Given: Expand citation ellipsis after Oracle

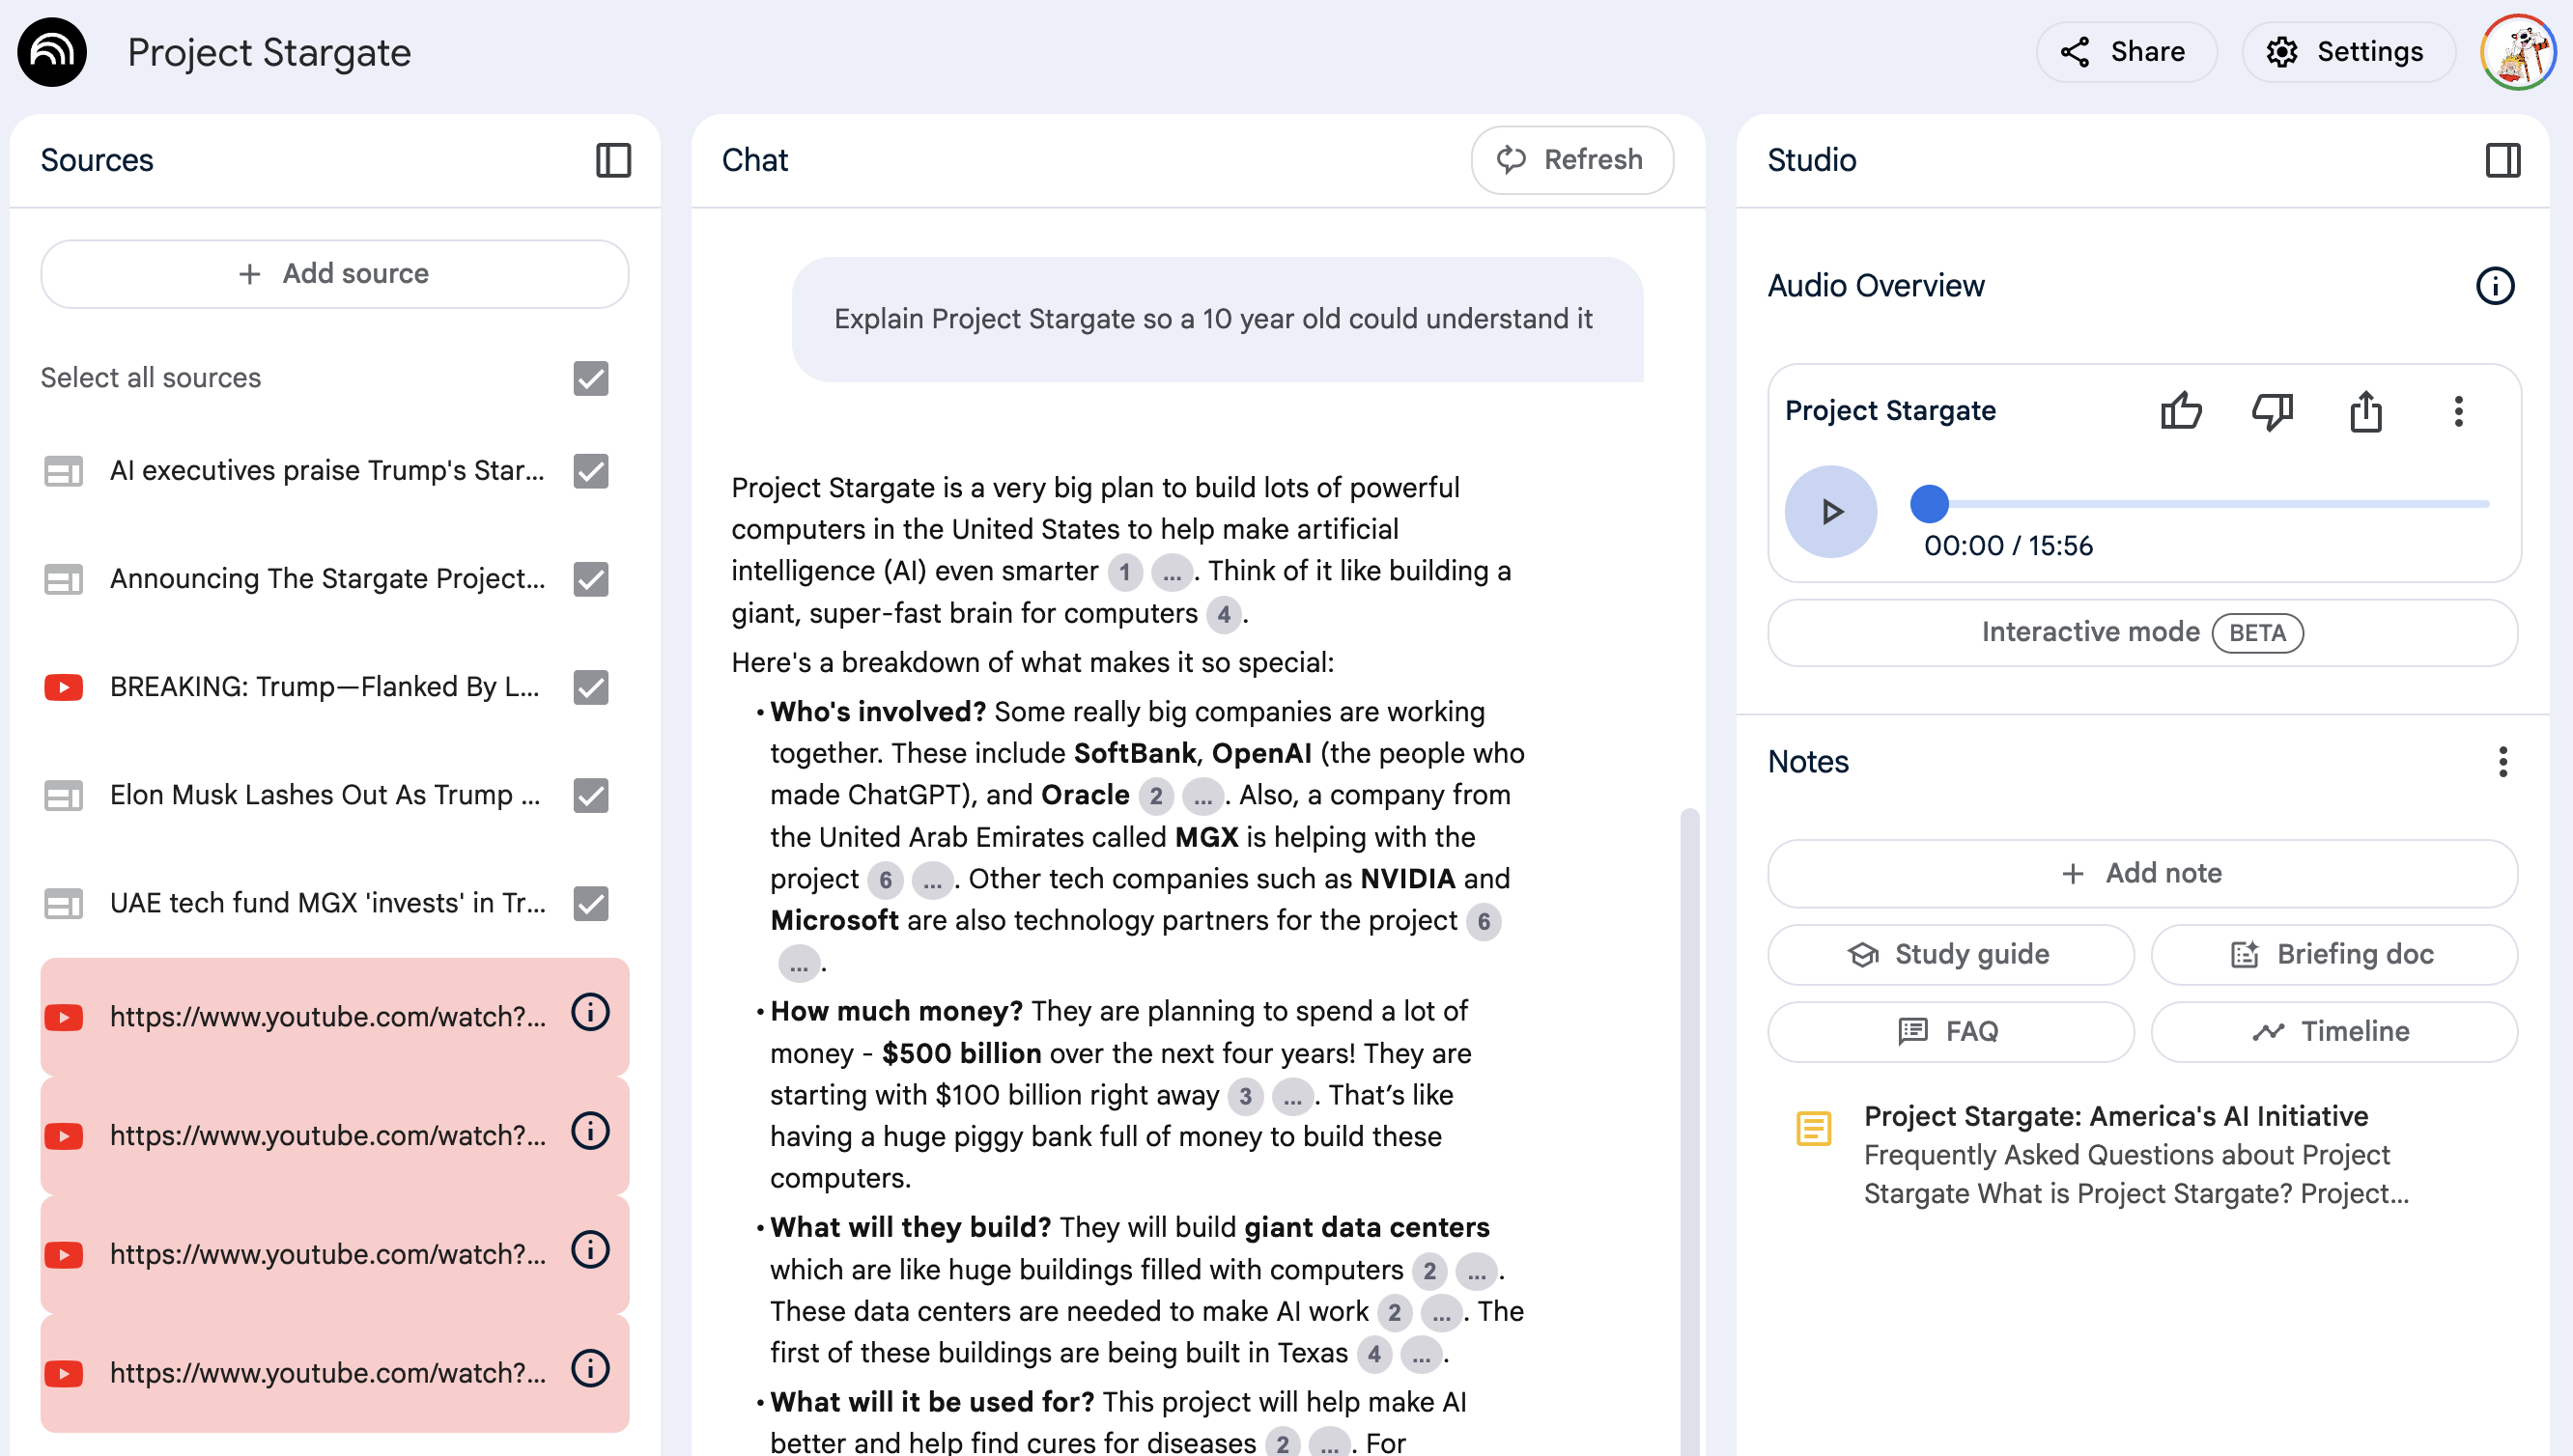Looking at the screenshot, I should [x=1202, y=797].
